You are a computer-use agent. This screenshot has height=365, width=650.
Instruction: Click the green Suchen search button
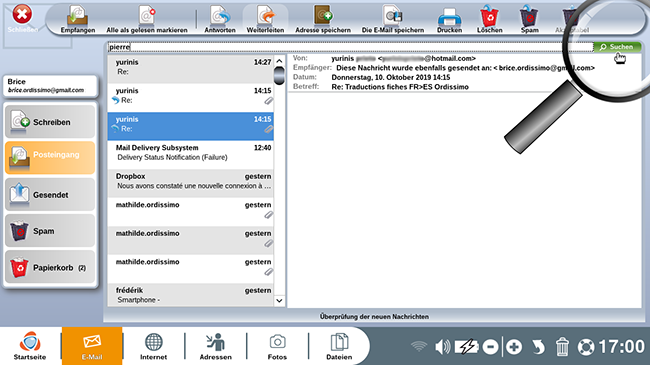point(617,47)
